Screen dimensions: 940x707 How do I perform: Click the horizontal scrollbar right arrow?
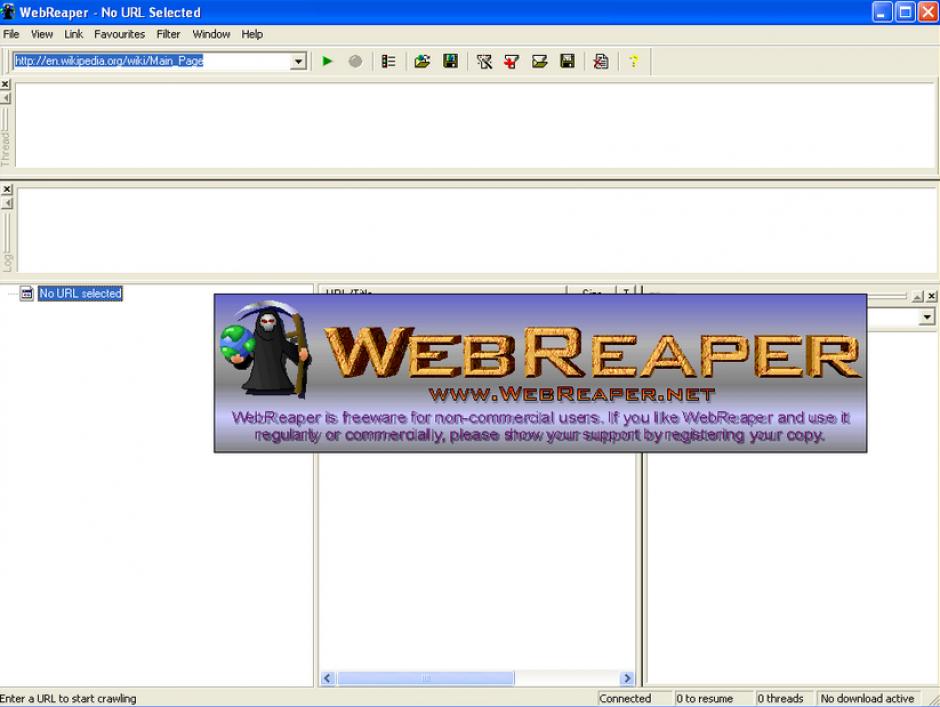627,678
